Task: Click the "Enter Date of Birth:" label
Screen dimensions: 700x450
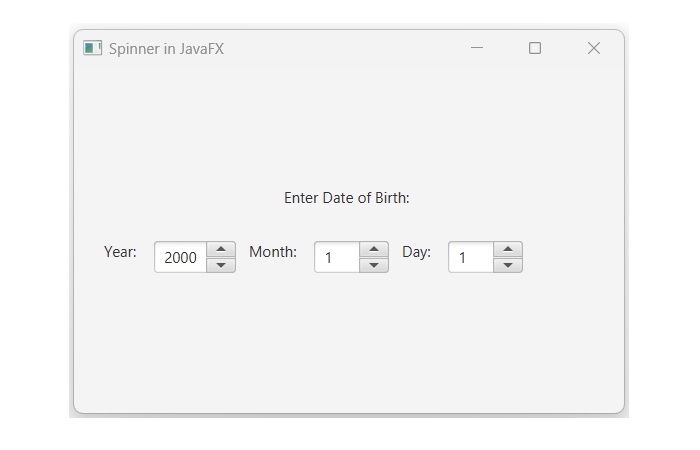Action: pos(346,198)
